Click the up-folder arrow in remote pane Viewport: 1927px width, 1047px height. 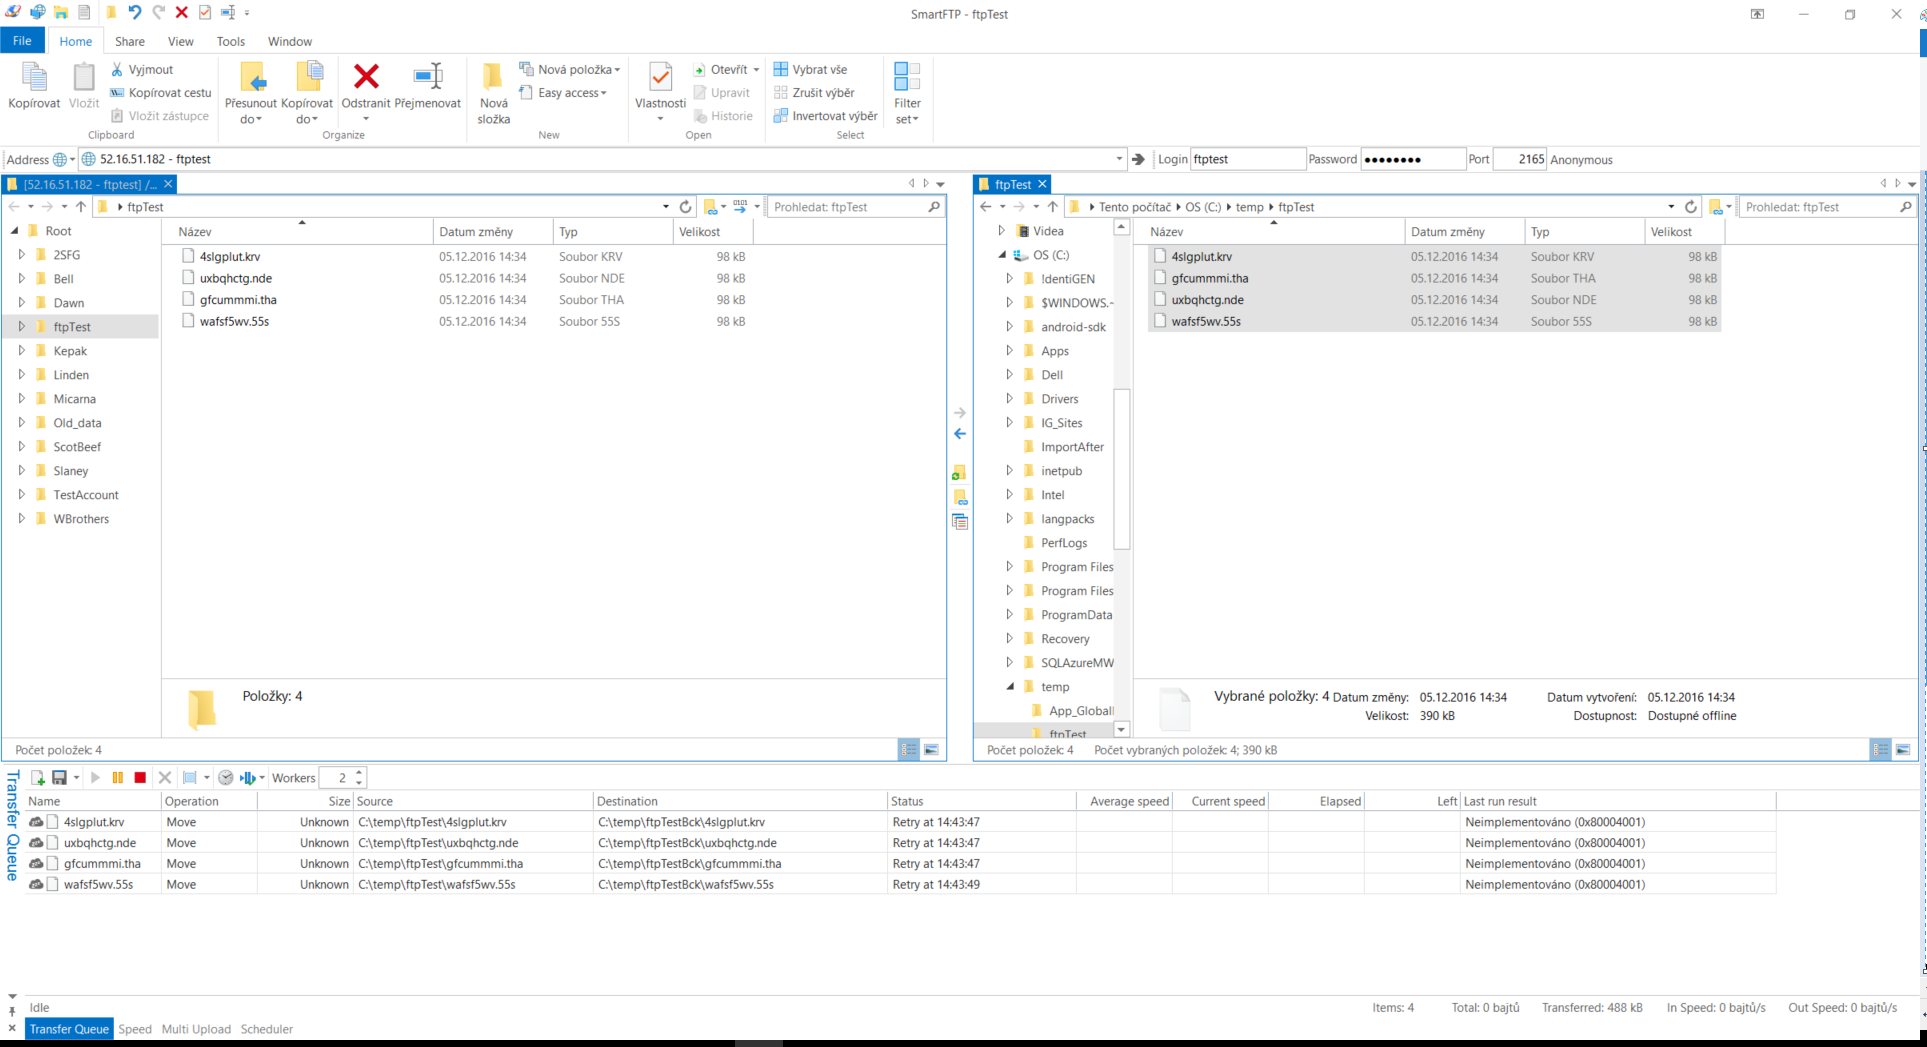click(x=81, y=207)
